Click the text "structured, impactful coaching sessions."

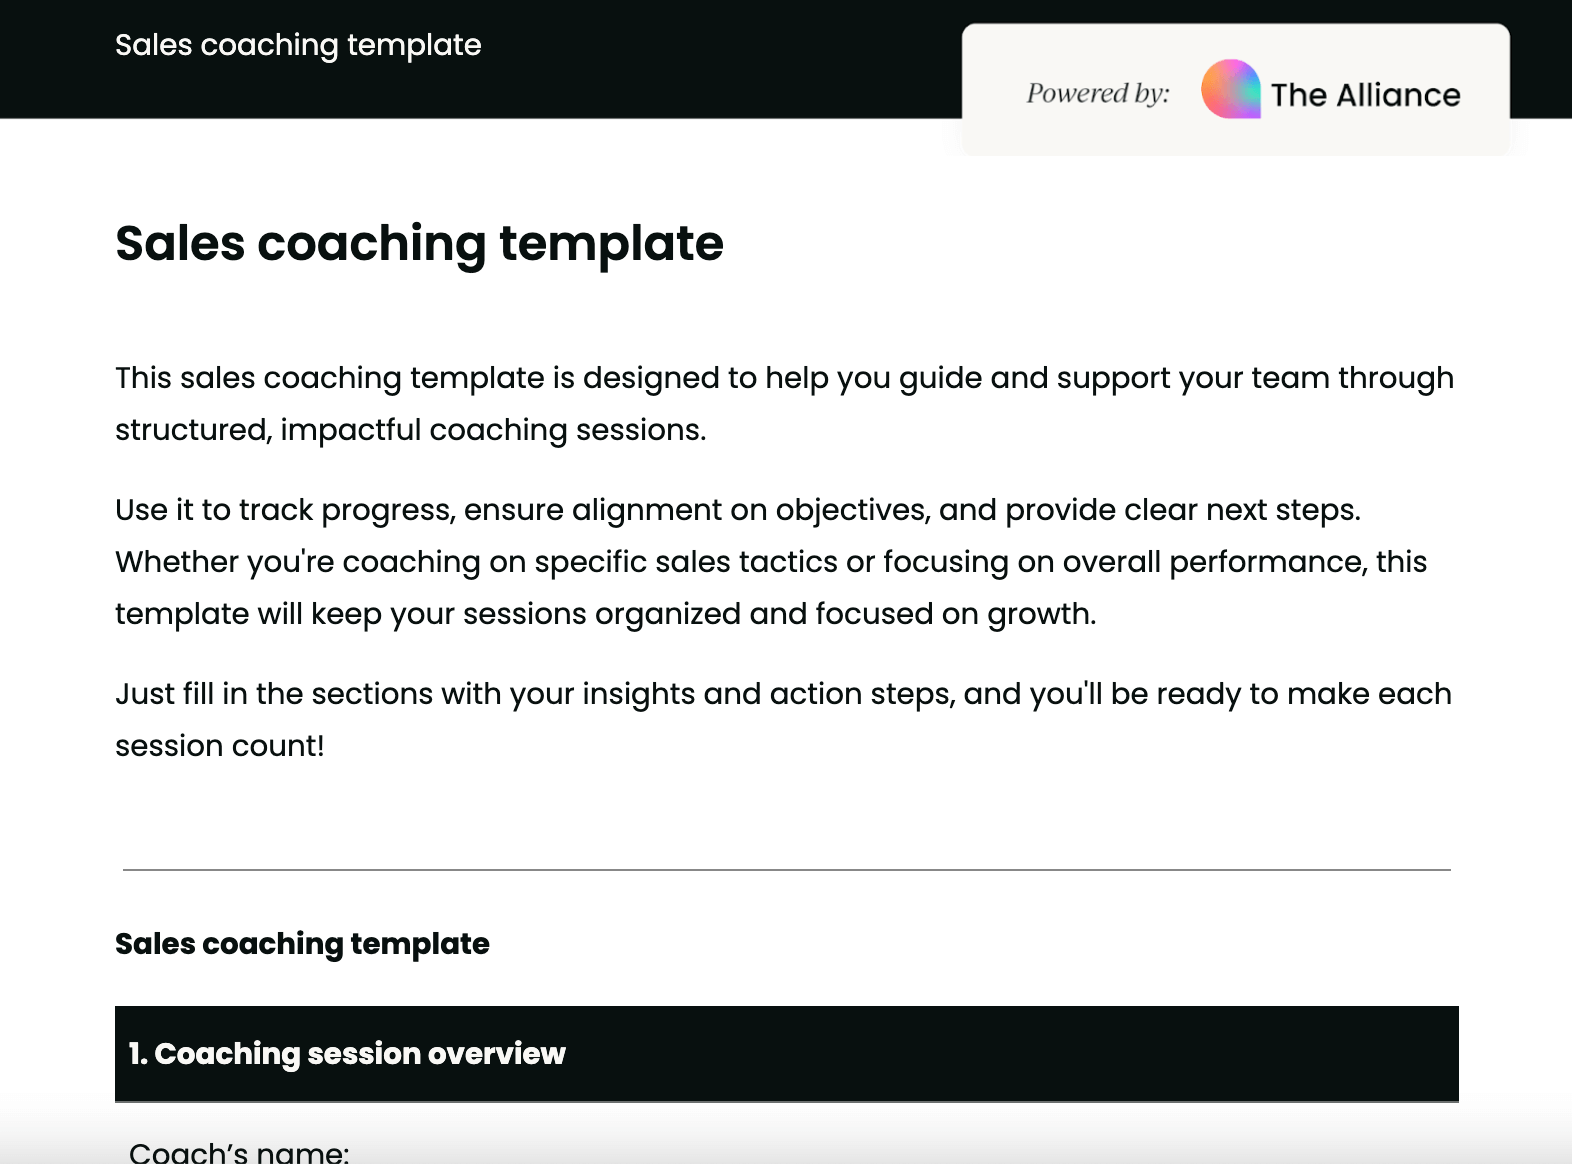410,430
